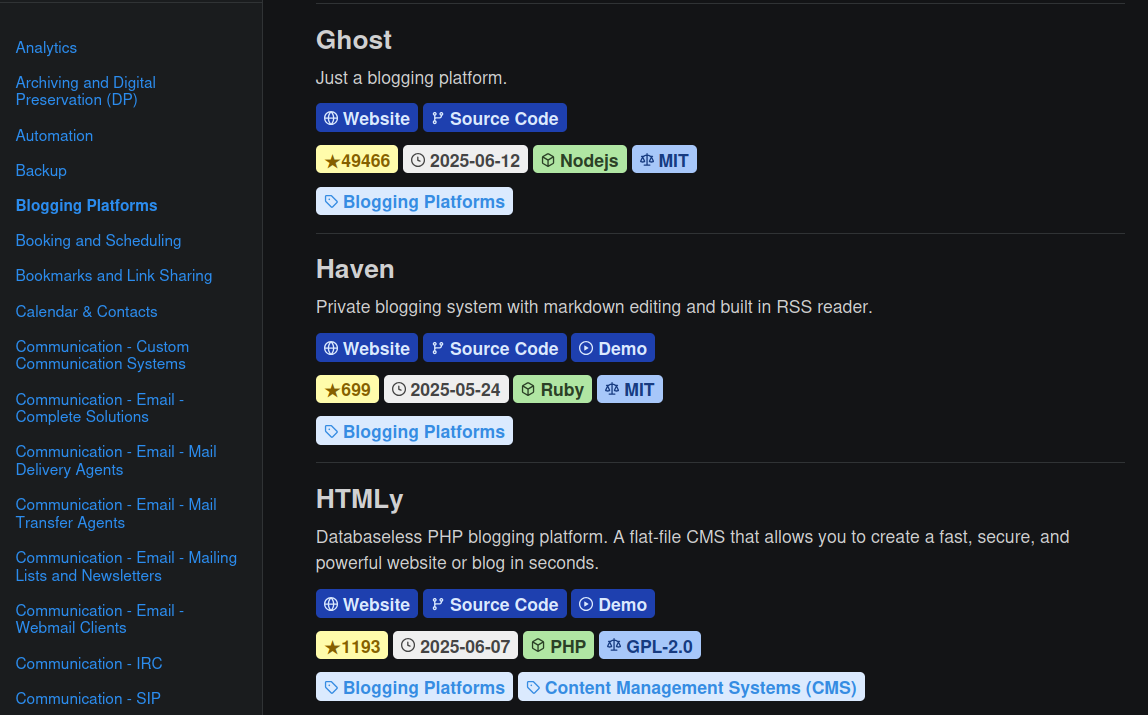The width and height of the screenshot is (1148, 715).
Task: Open the Automation sidebar link
Action: click(x=54, y=135)
